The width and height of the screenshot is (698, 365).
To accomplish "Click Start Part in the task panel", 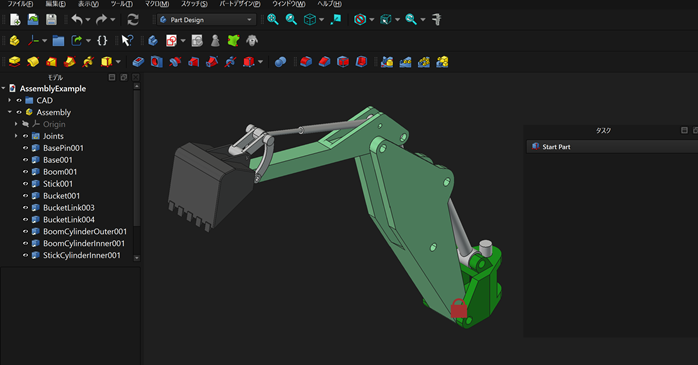I will 556,146.
